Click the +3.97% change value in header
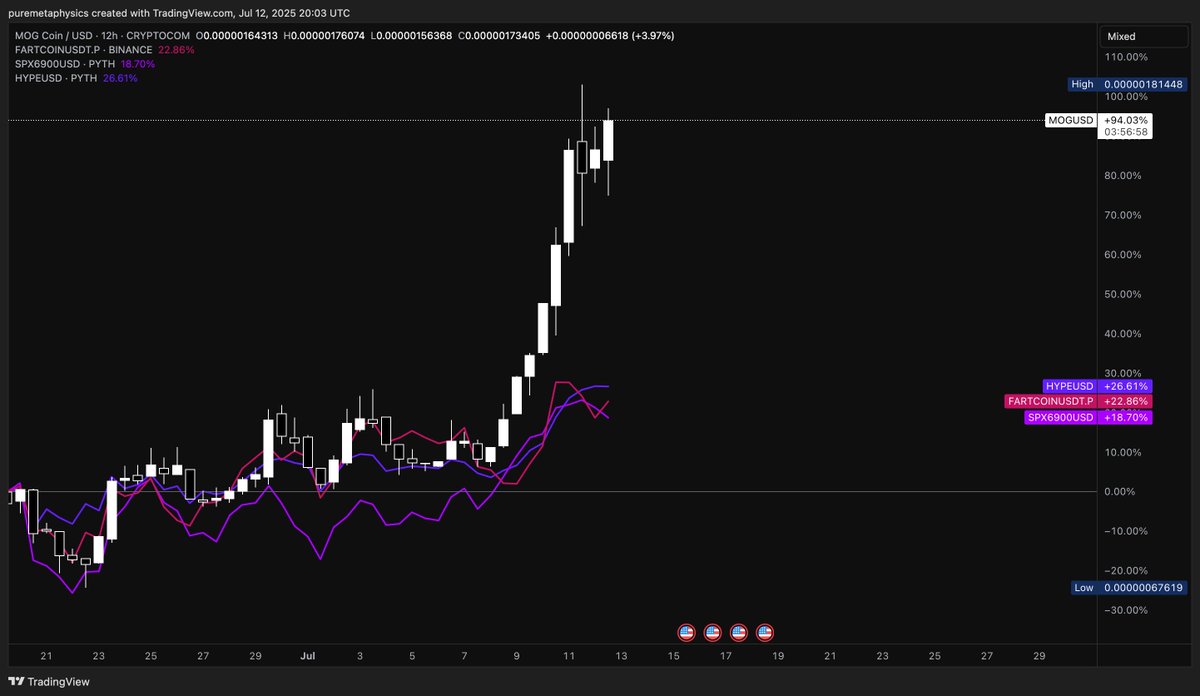The width and height of the screenshot is (1200, 696). pos(651,35)
